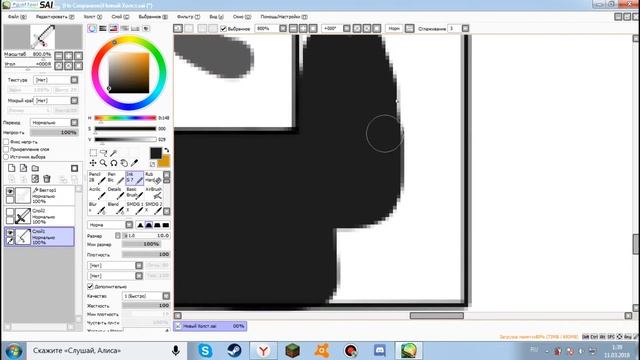
Task: Open the Качество dropdown
Action: 146,296
